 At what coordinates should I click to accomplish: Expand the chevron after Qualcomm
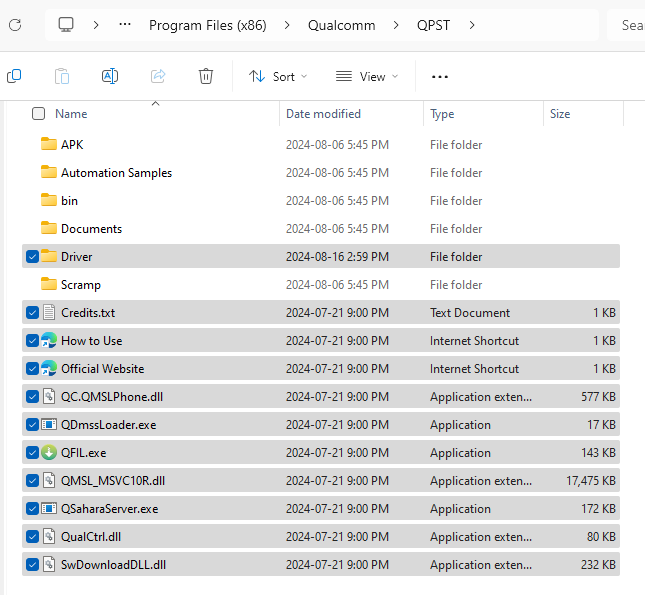coord(396,25)
